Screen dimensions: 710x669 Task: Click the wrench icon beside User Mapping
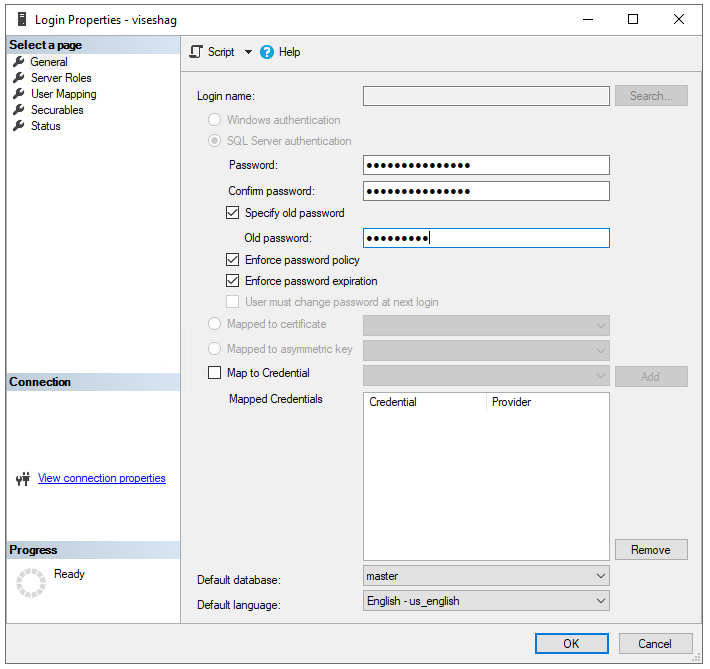pos(19,94)
